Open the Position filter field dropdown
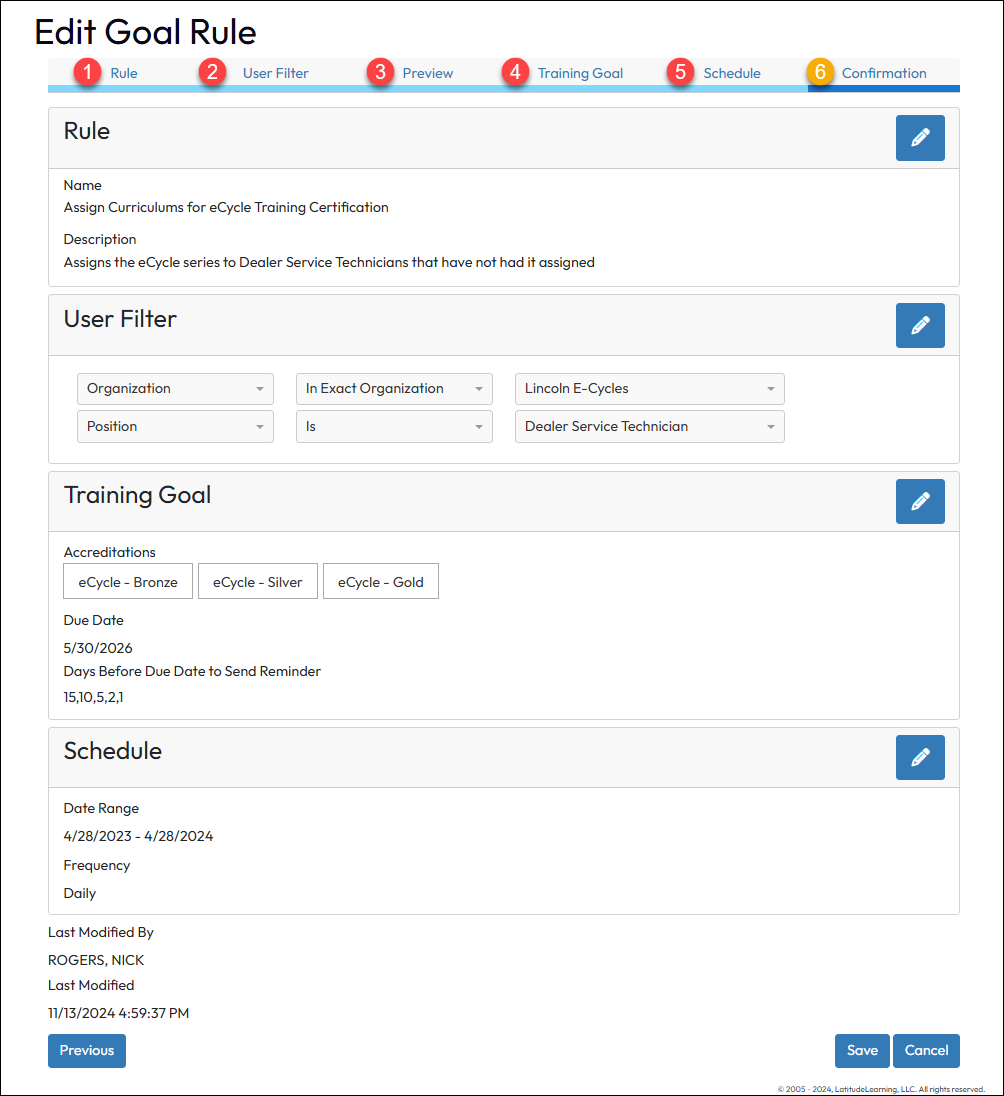This screenshot has height=1096, width=1004. point(175,426)
